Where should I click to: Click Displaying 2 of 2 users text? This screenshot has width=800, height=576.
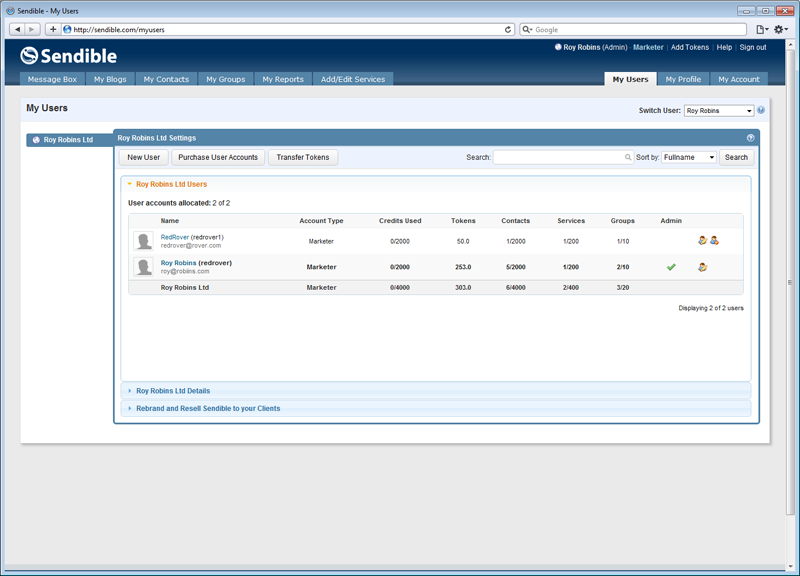[711, 308]
